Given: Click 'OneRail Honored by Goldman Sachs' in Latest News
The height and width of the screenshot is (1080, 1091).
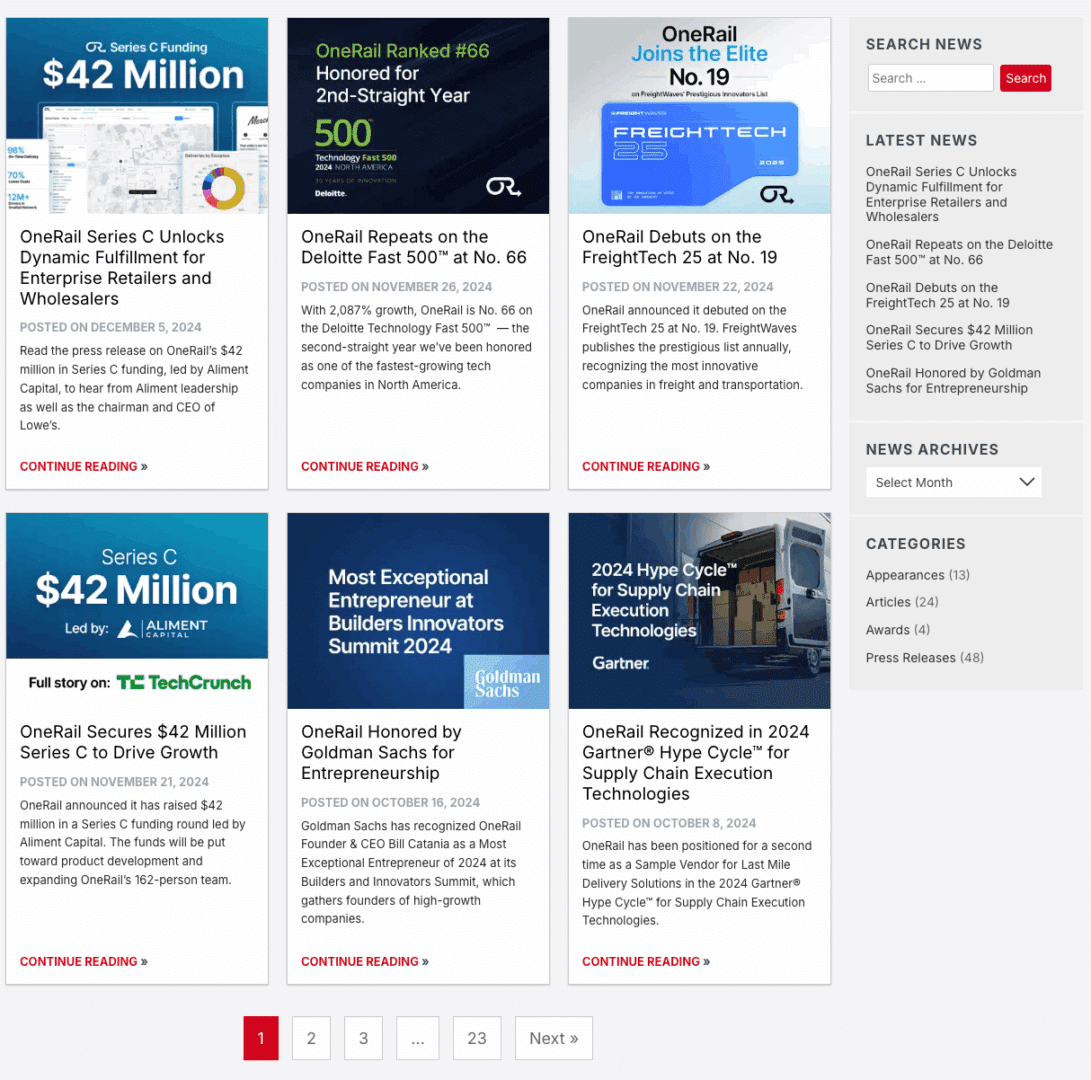Looking at the screenshot, I should (953, 380).
